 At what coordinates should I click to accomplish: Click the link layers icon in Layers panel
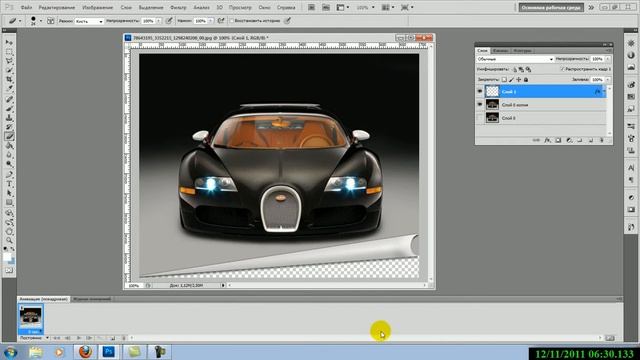click(536, 140)
